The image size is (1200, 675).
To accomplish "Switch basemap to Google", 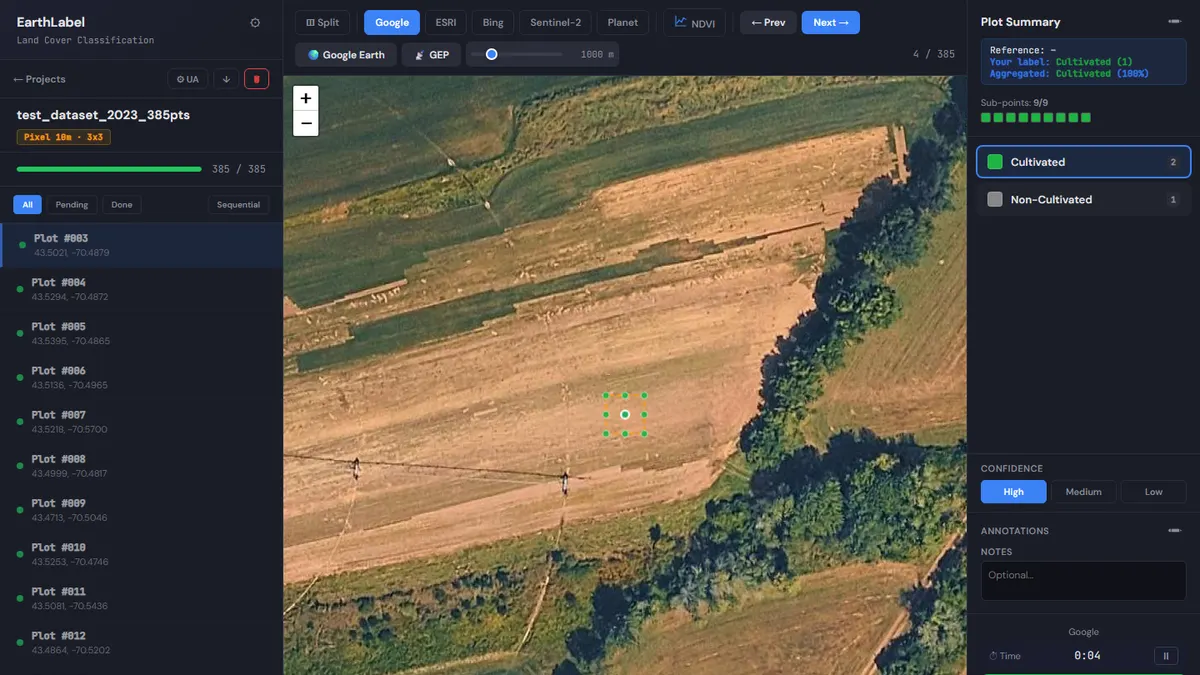I will [x=392, y=22].
